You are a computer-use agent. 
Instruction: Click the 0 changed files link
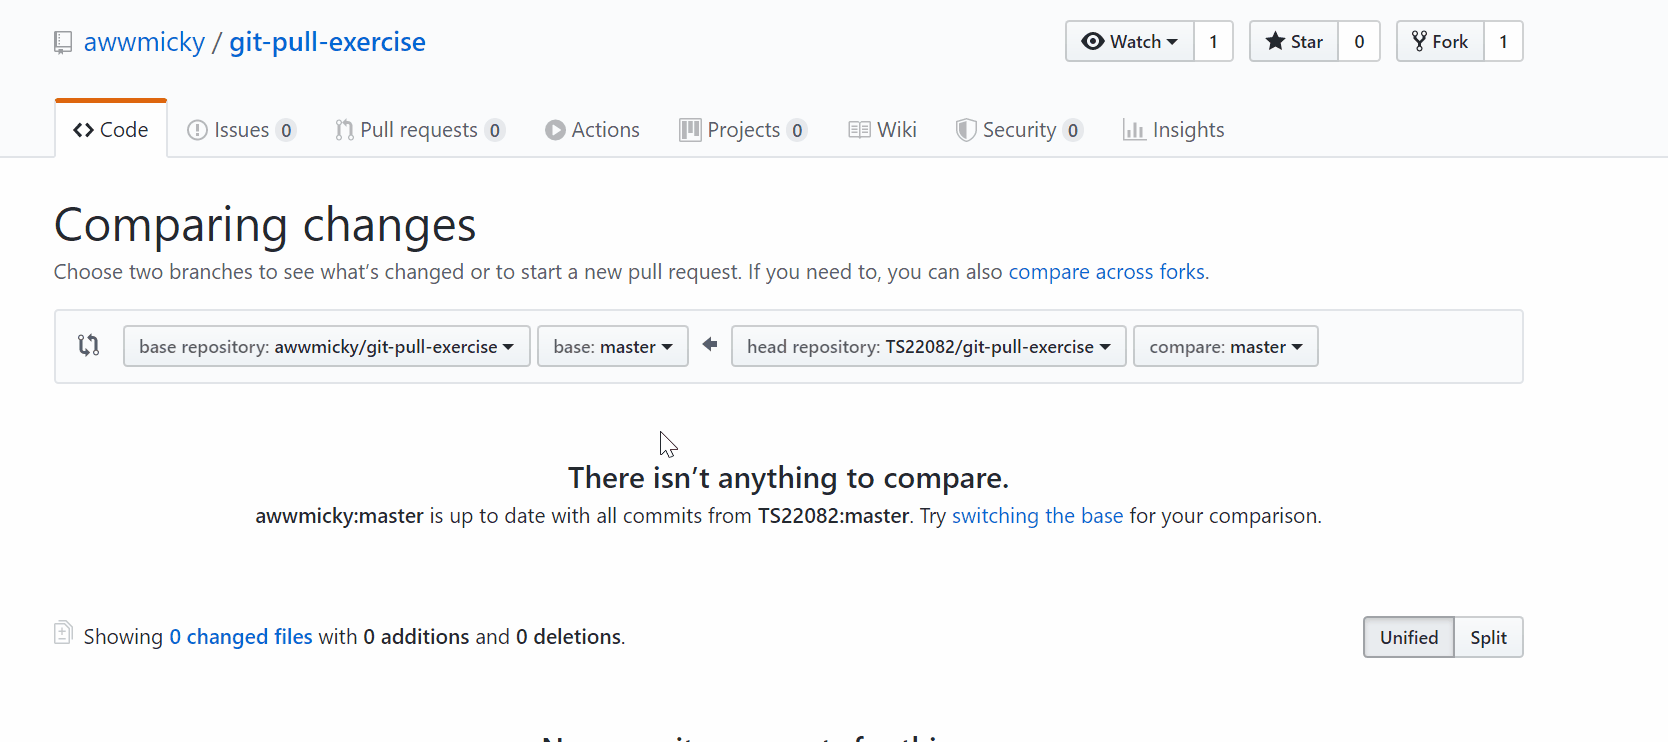[241, 637]
